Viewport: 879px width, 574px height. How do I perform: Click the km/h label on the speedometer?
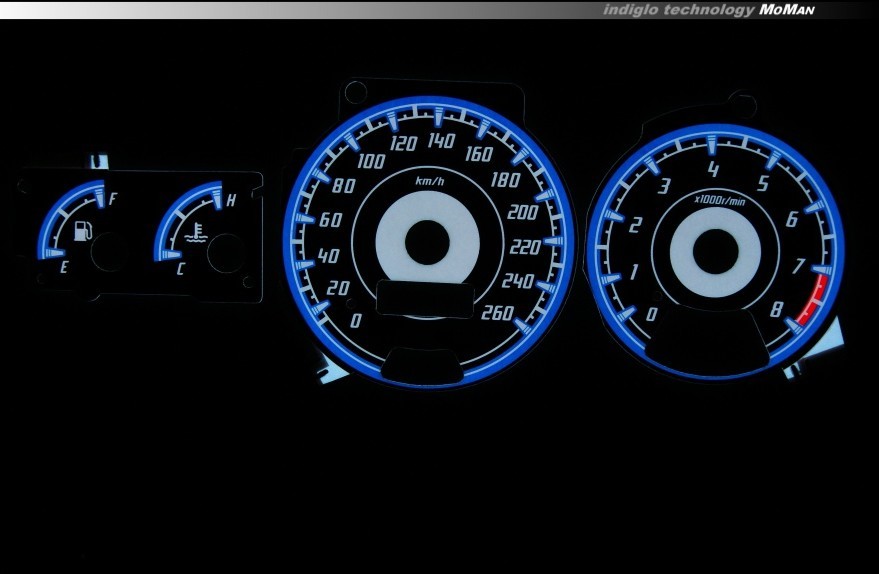(x=431, y=181)
